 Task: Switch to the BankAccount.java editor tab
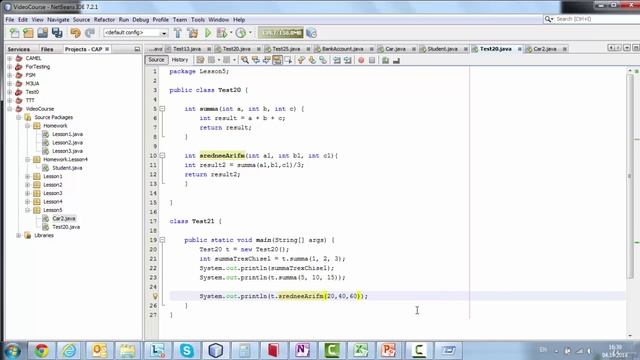coord(342,49)
